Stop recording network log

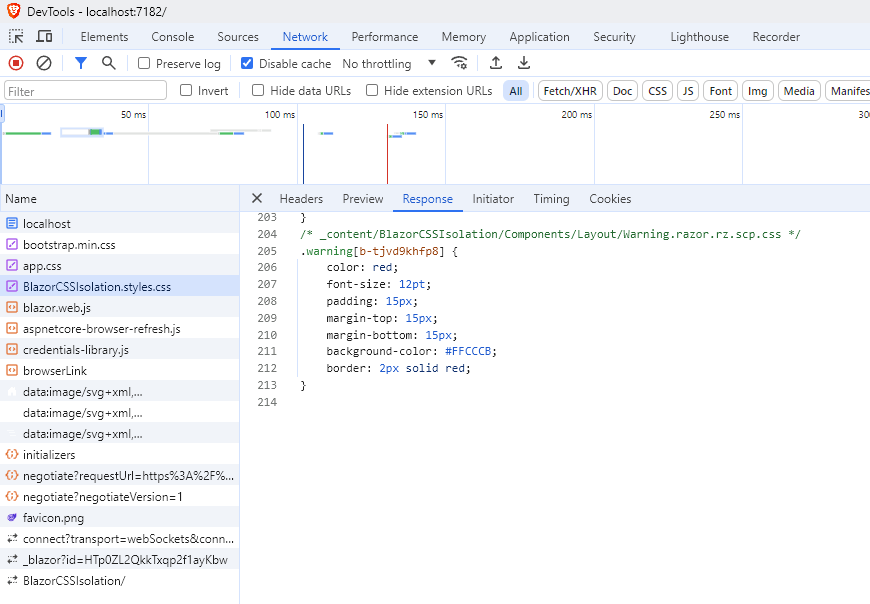[16, 63]
